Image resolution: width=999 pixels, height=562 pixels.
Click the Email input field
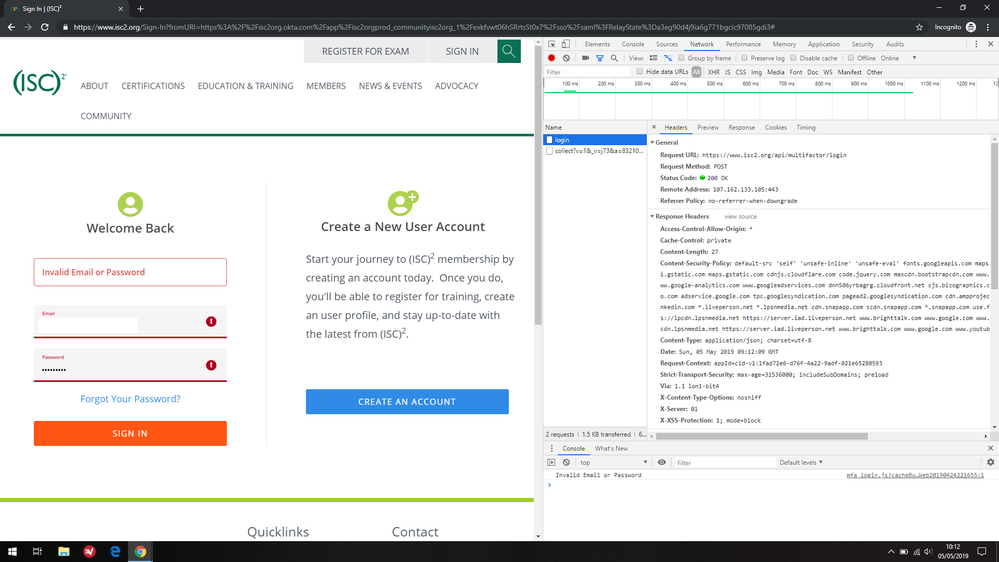coord(90,325)
